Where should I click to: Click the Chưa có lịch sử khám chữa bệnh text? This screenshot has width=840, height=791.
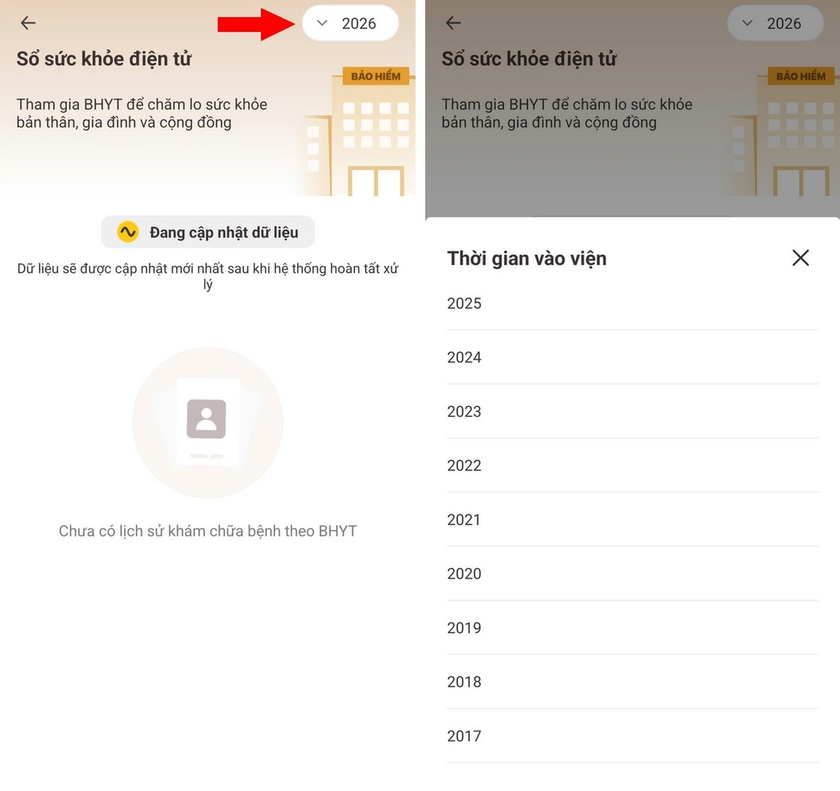coord(208,531)
